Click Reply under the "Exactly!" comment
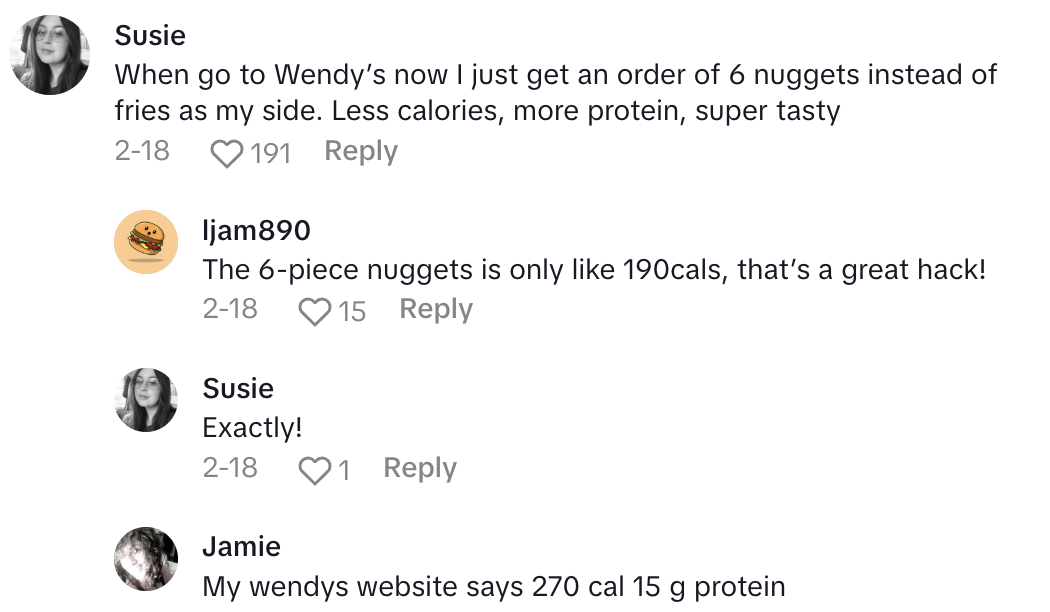Image resolution: width=1050 pixels, height=612 pixels. coord(420,468)
